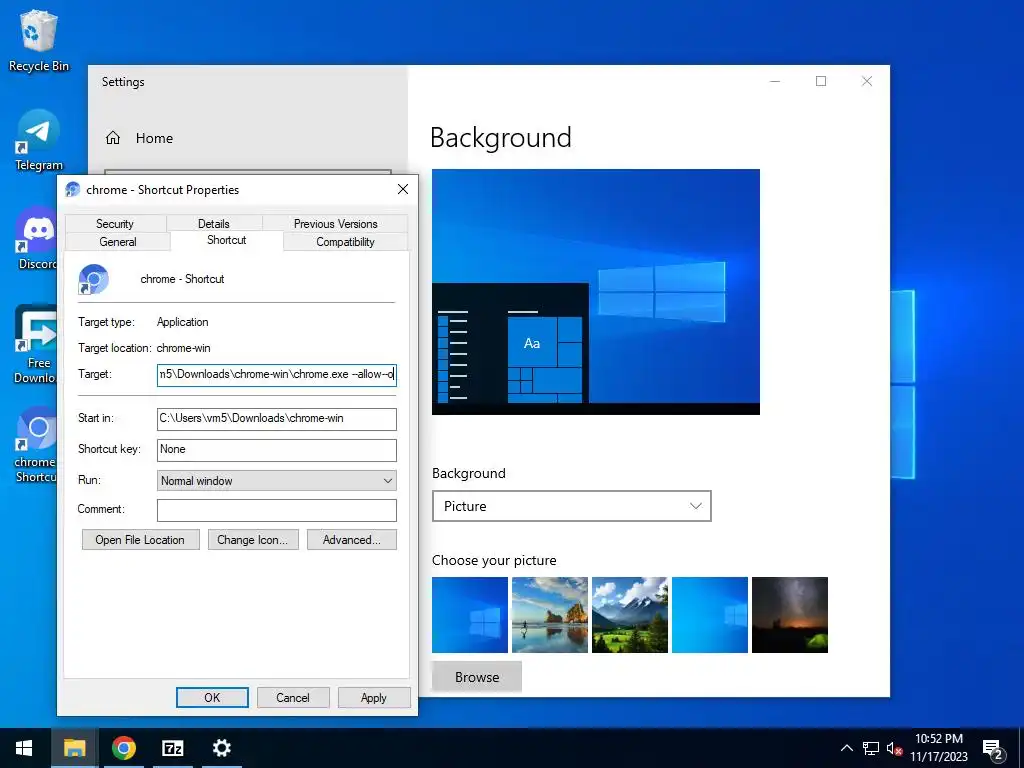Click Browse to choose a picture

click(x=477, y=677)
